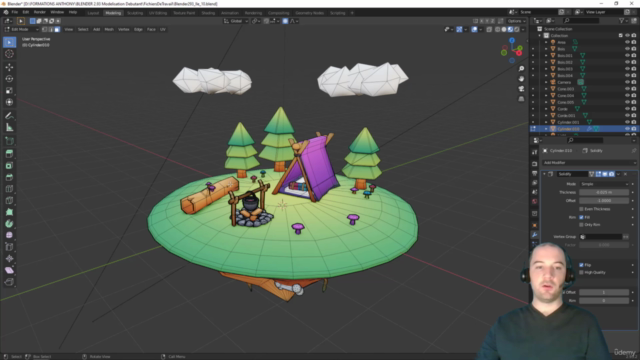Hide the Corde object with its eye icon

[627, 109]
